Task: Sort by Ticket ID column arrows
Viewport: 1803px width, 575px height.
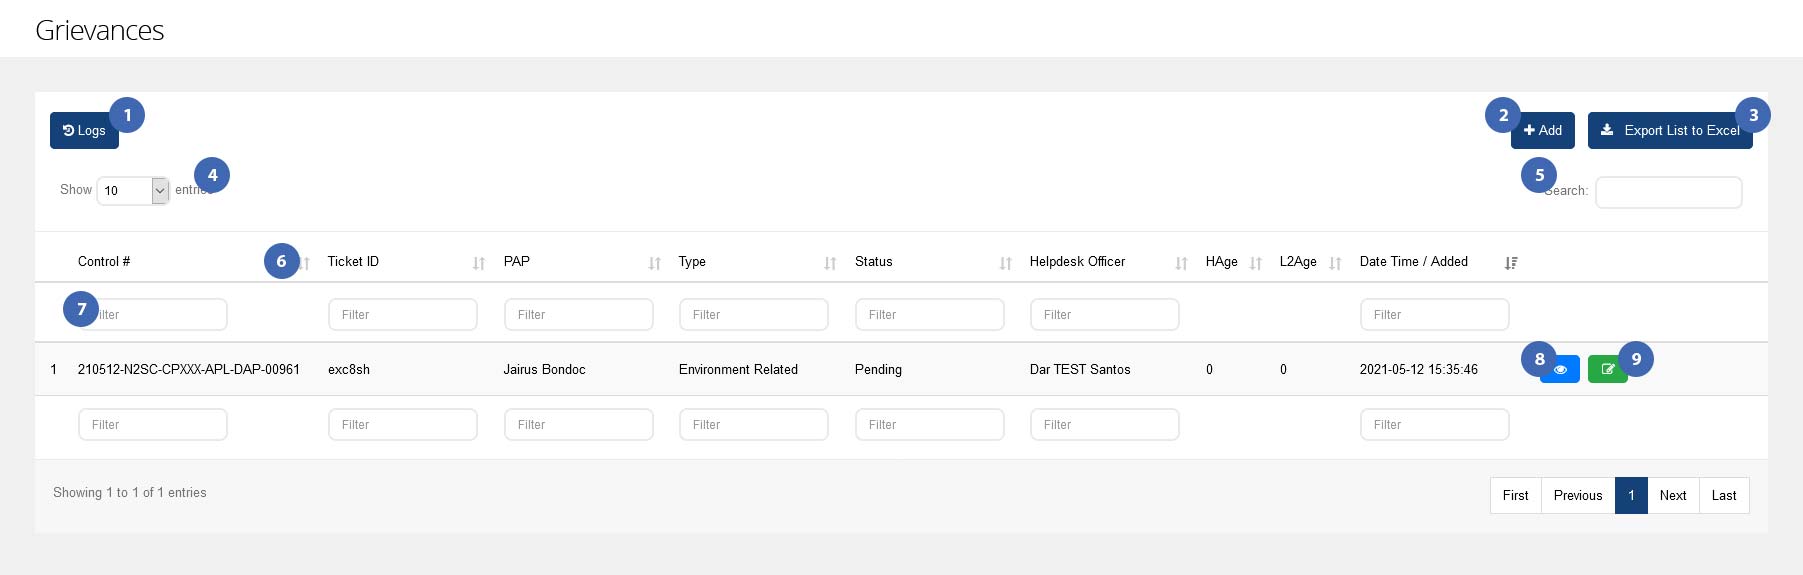Action: point(479,263)
